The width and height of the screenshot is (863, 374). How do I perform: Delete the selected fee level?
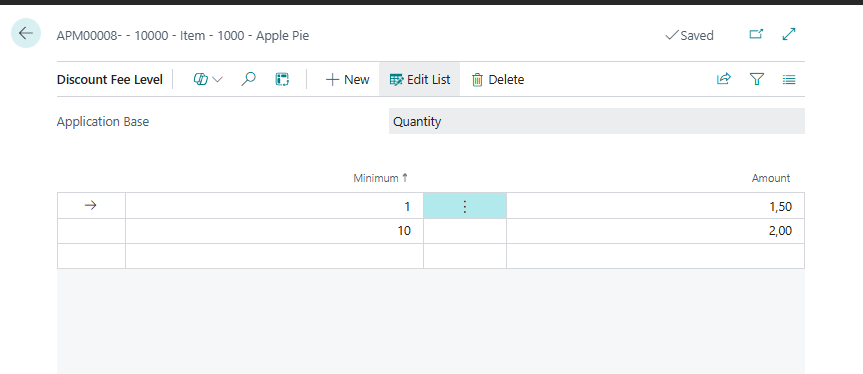498,80
